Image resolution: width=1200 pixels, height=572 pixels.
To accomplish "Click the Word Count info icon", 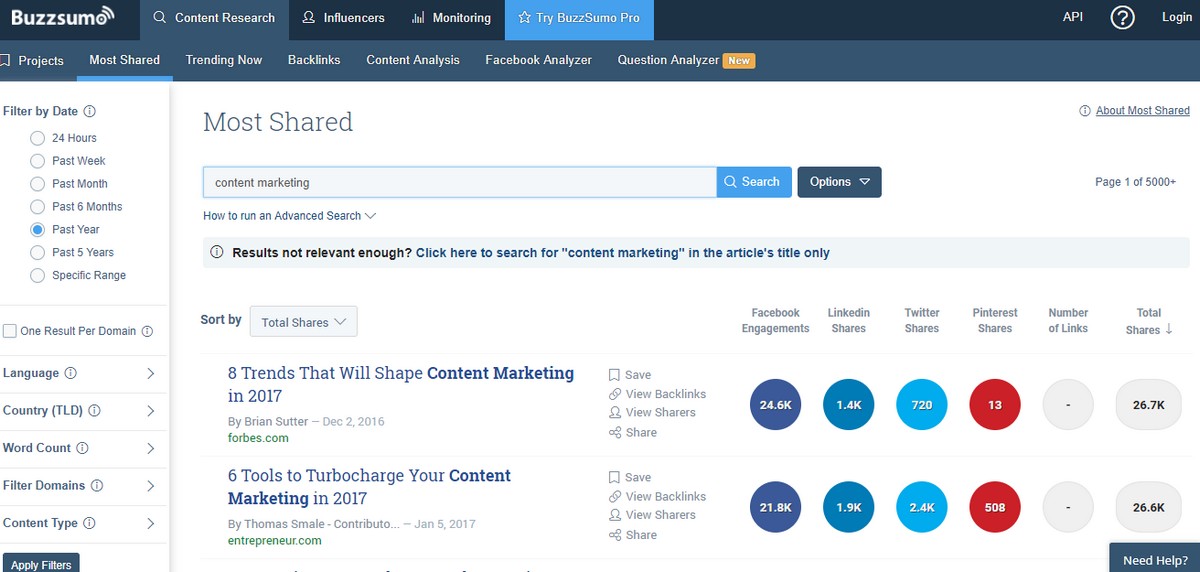I will [x=83, y=448].
